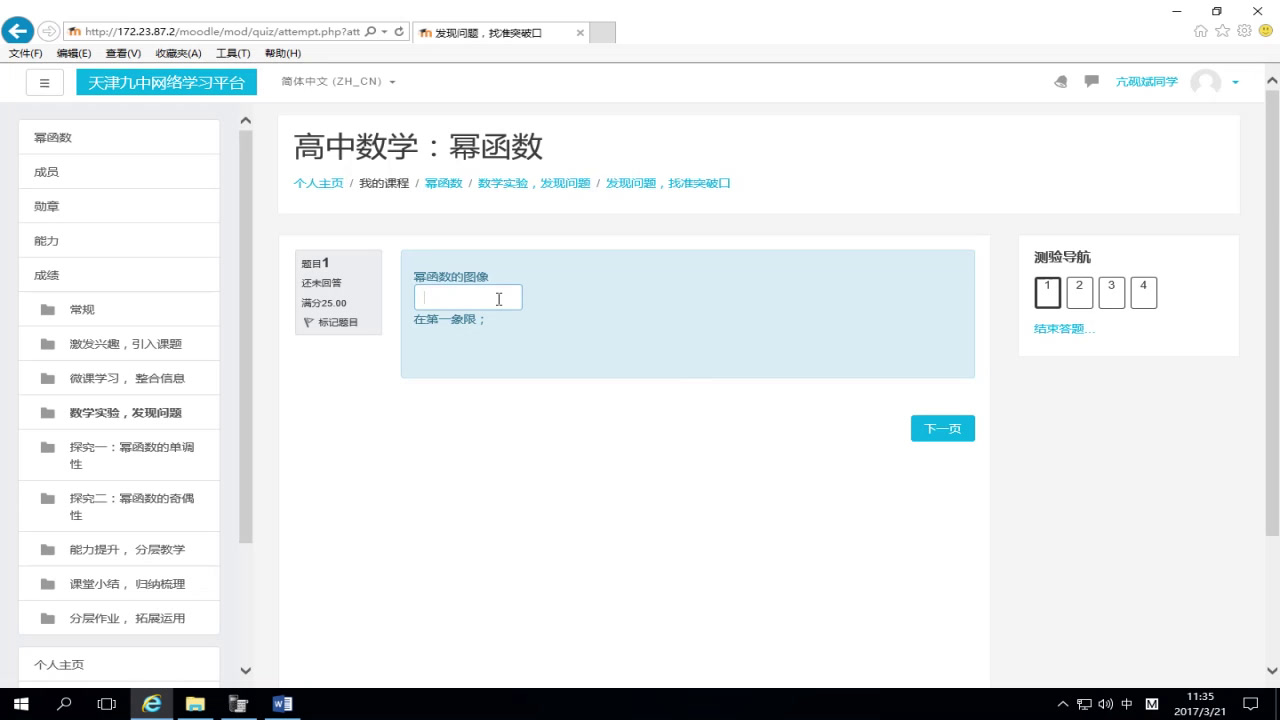Open Task View on the taskbar
This screenshot has height=720, width=1280.
click(x=107, y=704)
